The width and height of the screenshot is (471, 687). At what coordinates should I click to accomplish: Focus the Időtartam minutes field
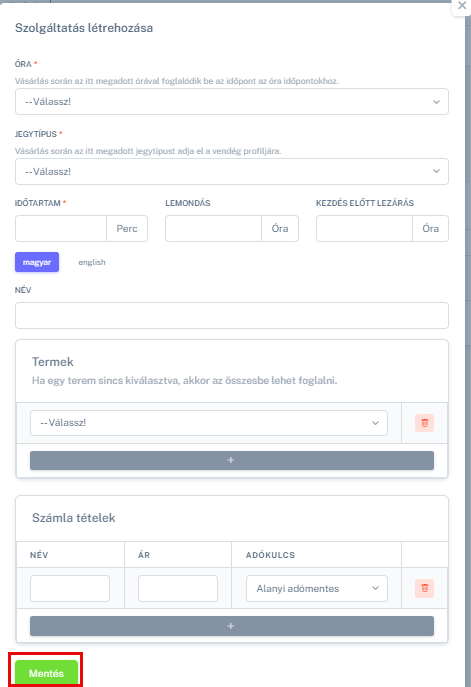click(61, 228)
